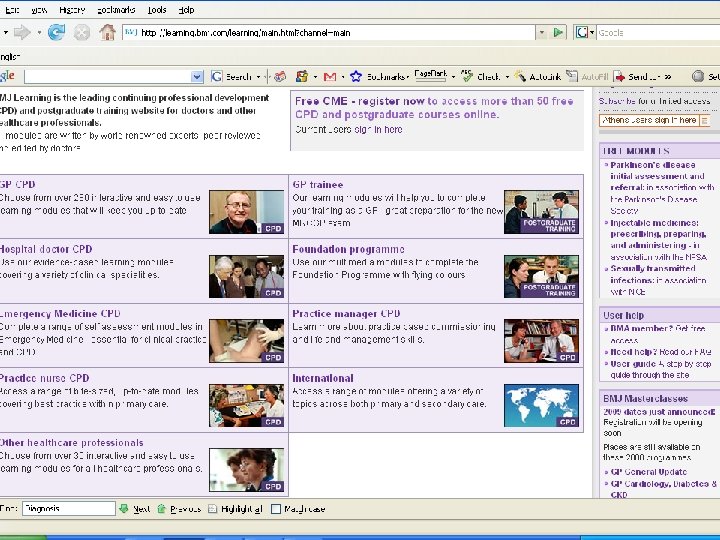
Task: Open the Help menu
Action: (x=186, y=10)
